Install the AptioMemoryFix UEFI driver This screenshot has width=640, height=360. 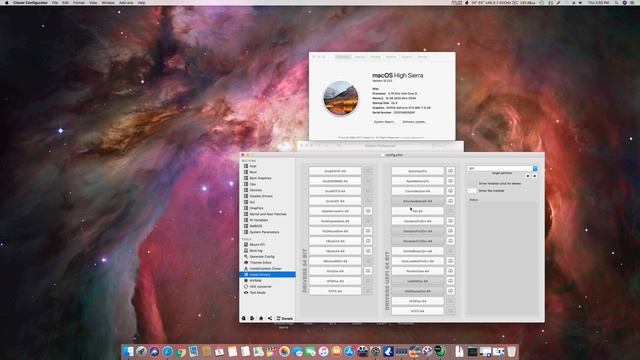417,181
